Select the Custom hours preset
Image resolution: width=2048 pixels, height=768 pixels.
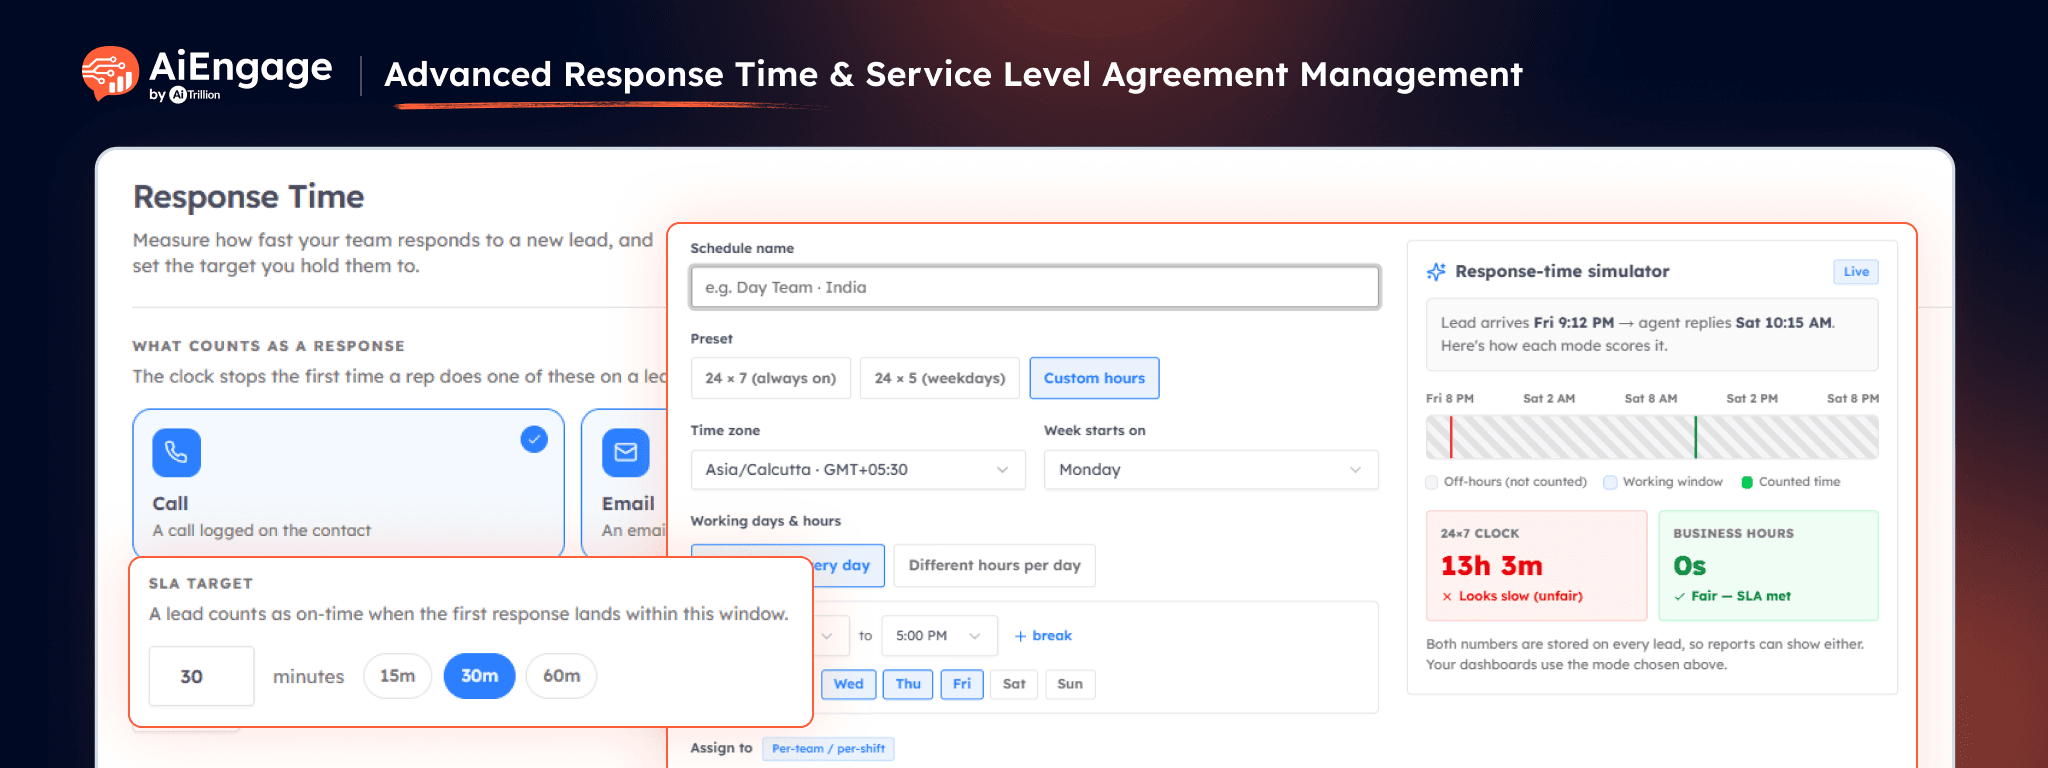pos(1094,378)
